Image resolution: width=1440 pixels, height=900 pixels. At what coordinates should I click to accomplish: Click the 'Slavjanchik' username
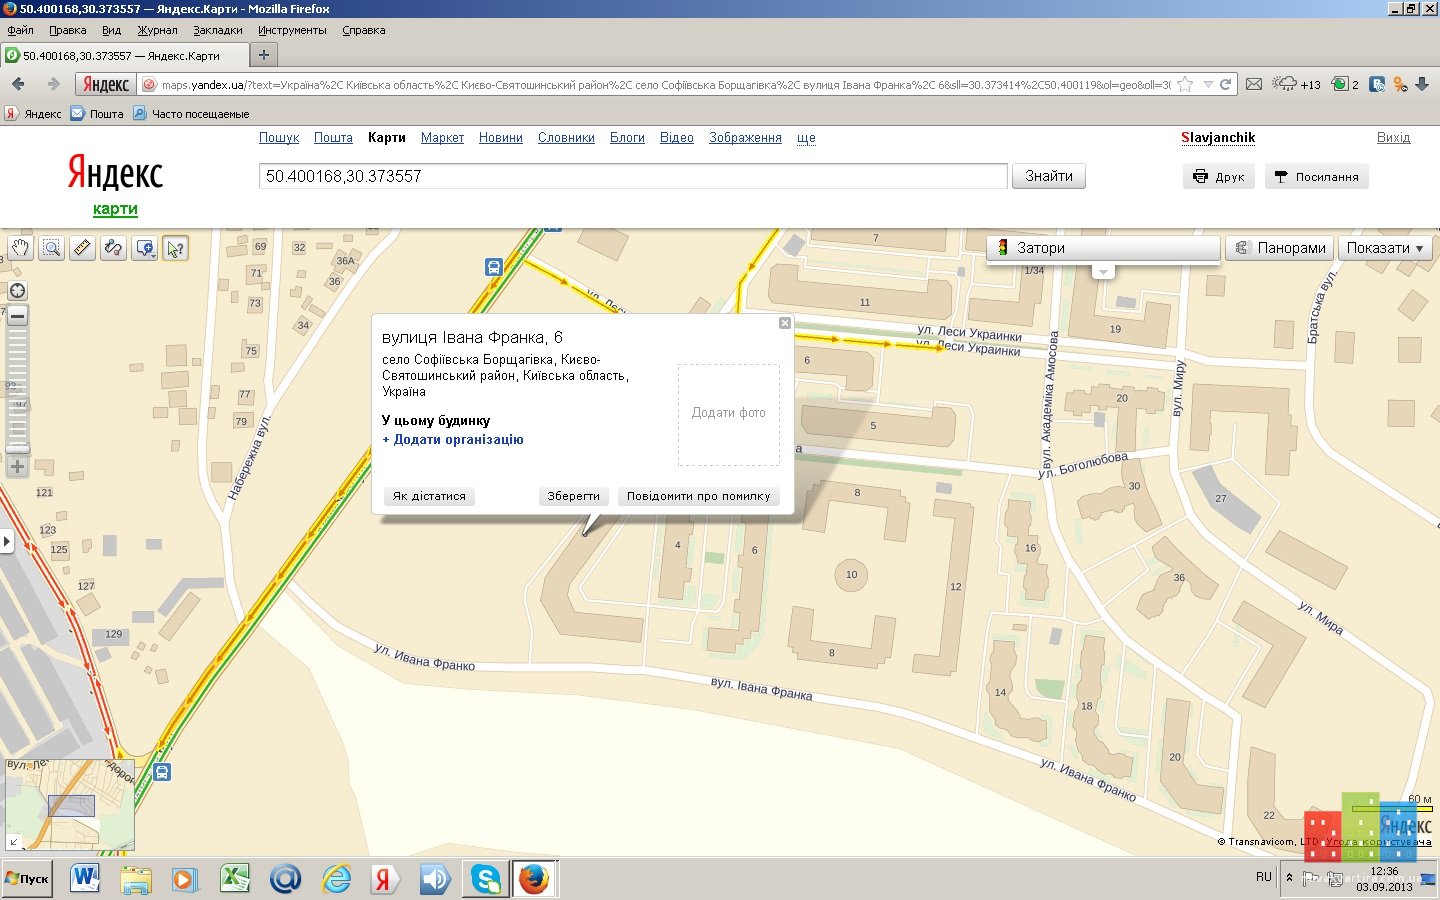[1218, 138]
